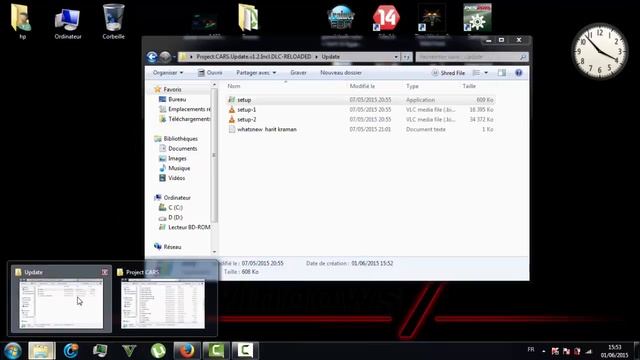Open the green Camtasia taskbar icon

click(216, 351)
